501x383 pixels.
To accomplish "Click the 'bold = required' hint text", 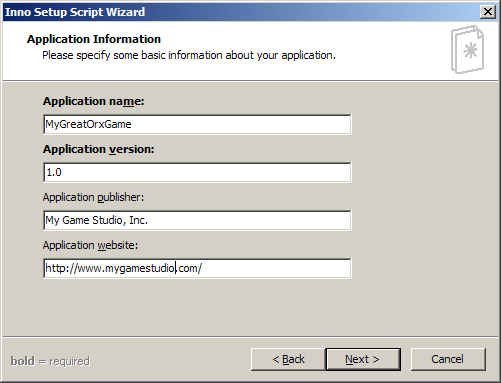I will pyautogui.click(x=50, y=361).
